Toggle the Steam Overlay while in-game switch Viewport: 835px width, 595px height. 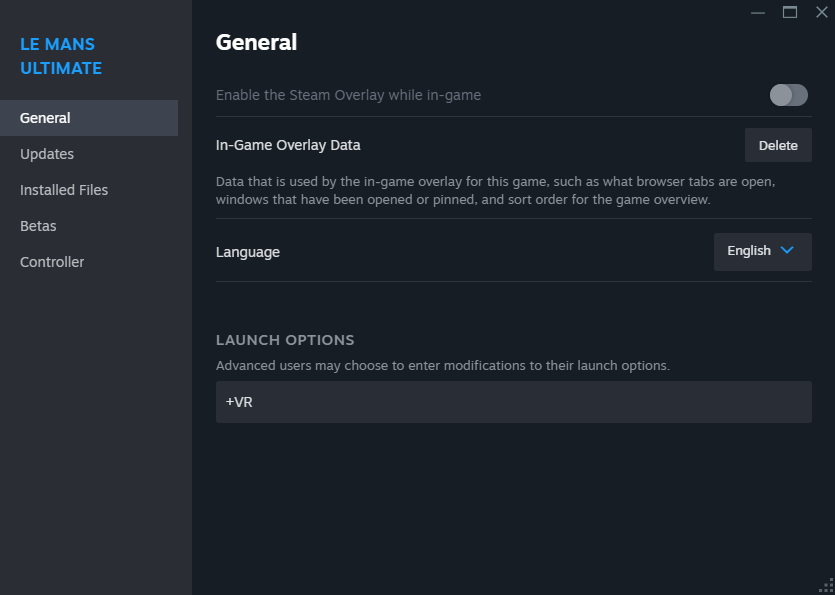788,95
